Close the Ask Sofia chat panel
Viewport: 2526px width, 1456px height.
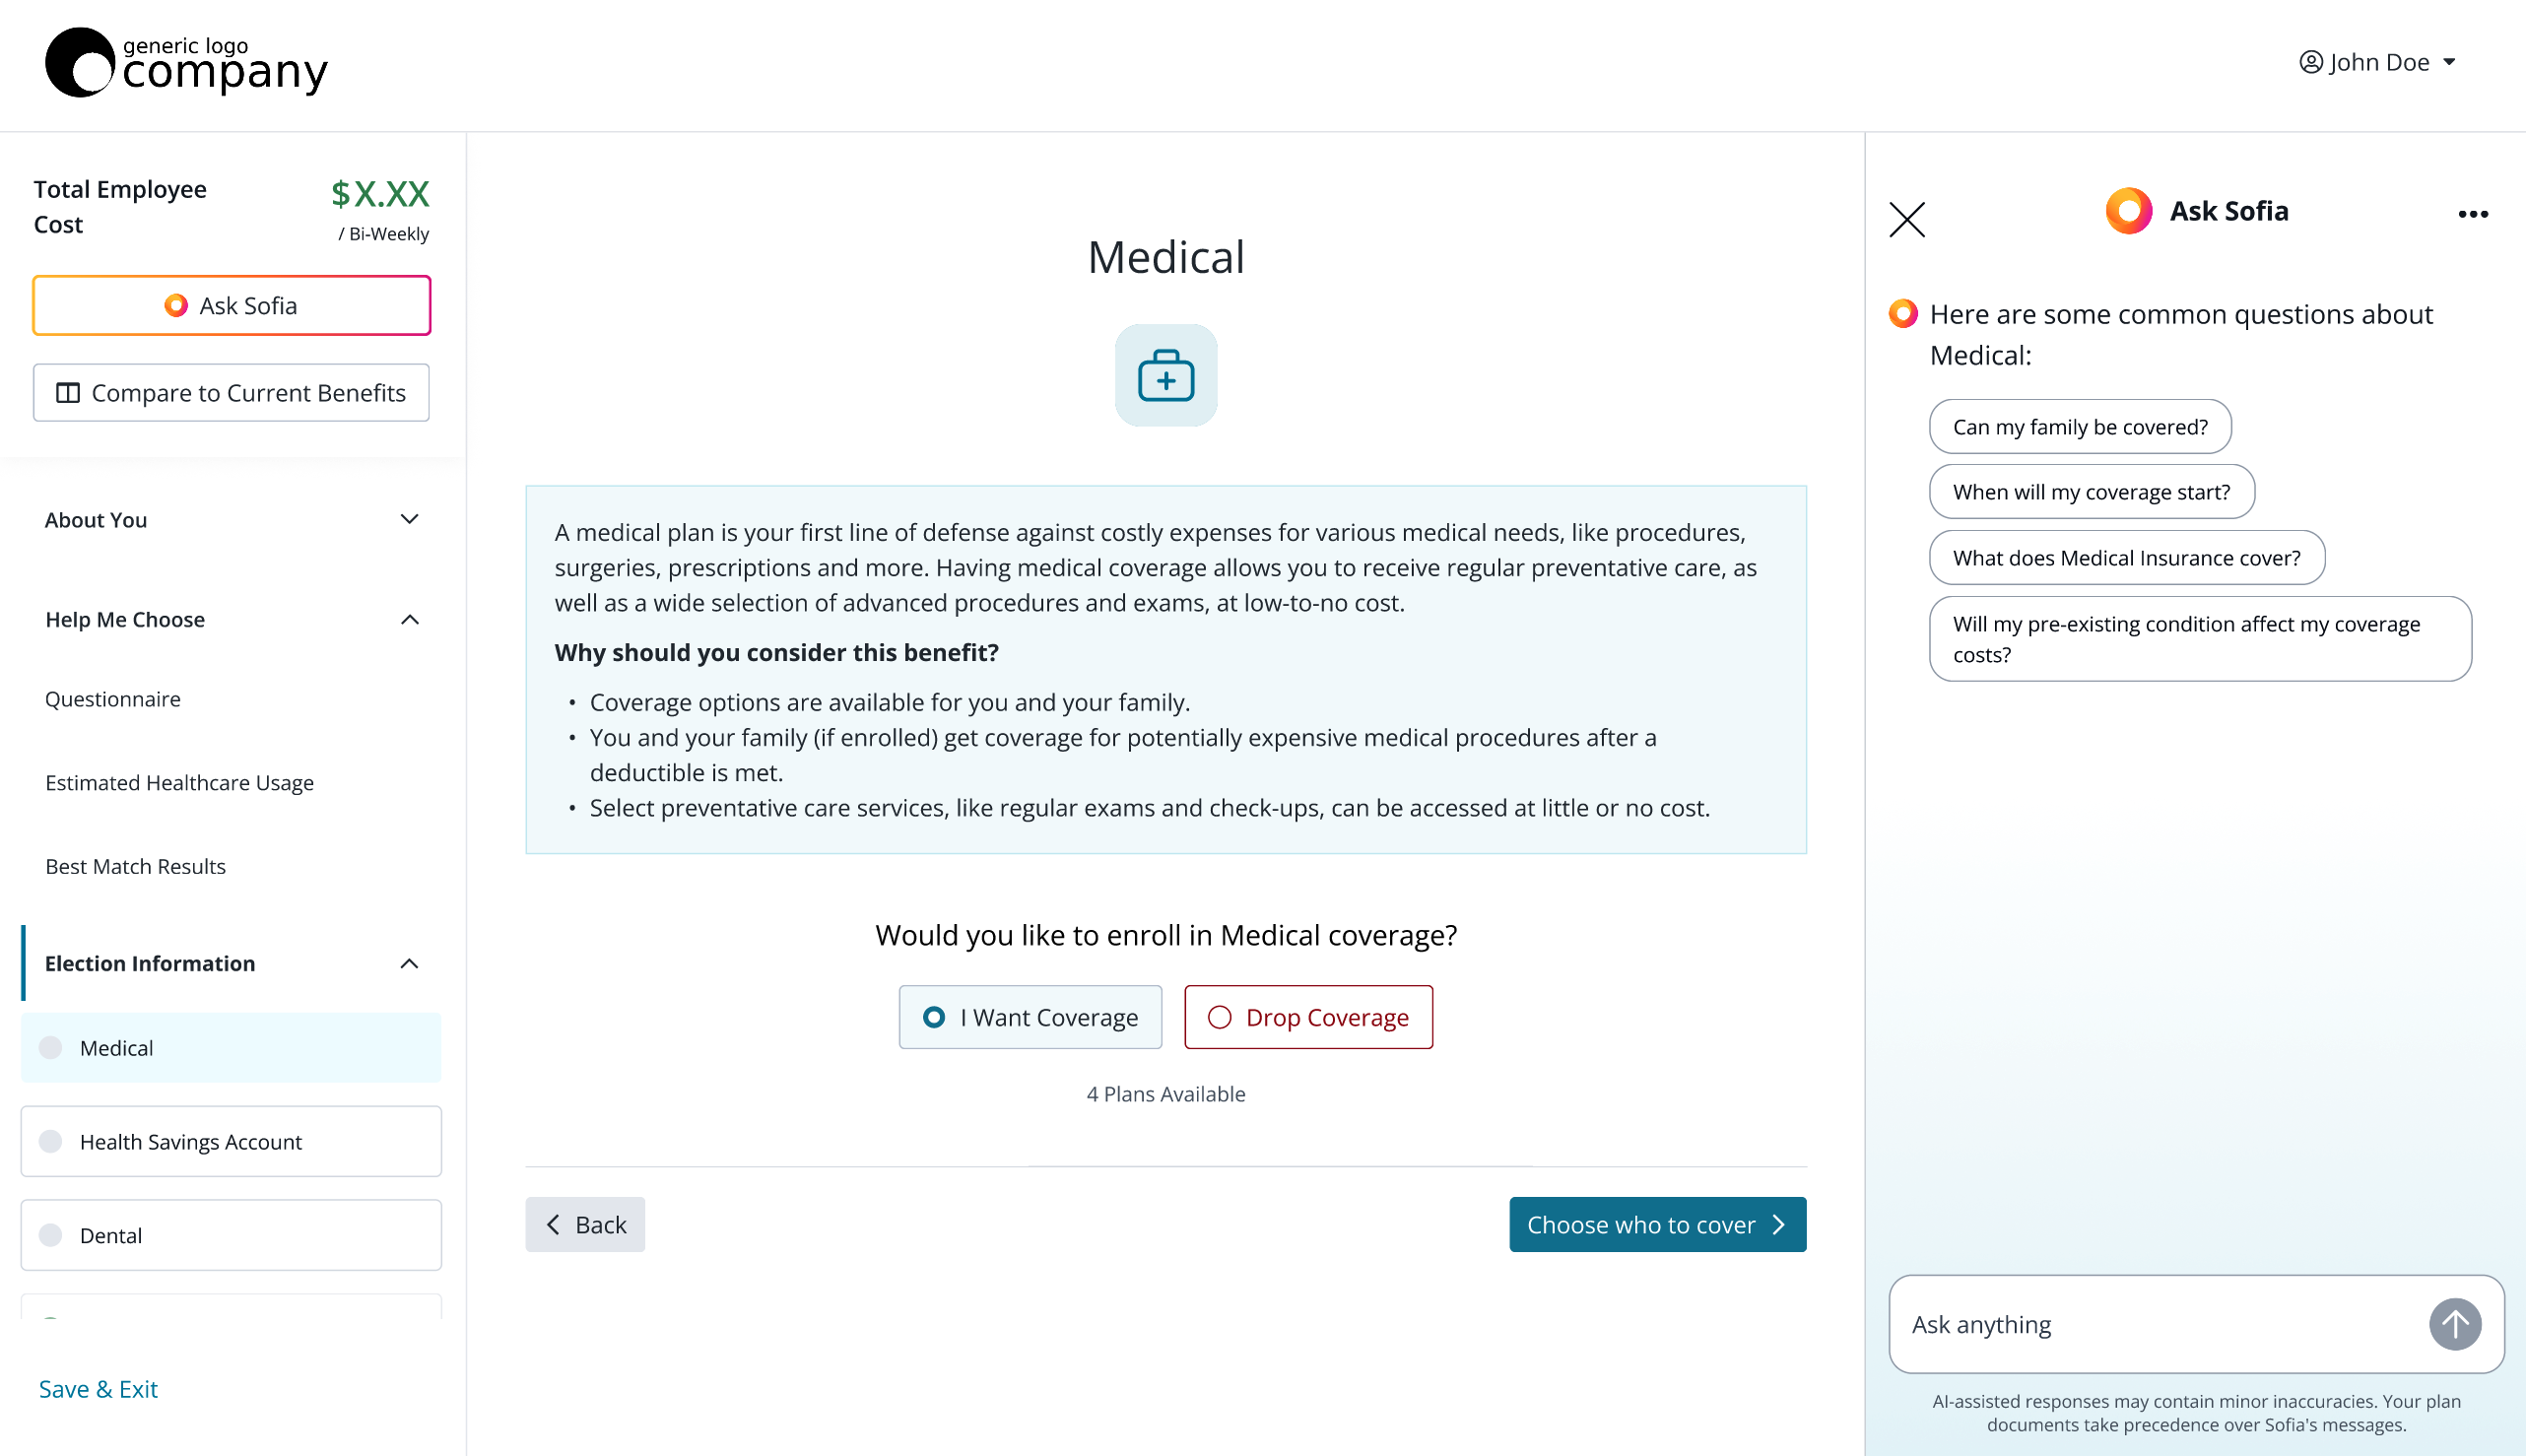pyautogui.click(x=1906, y=219)
